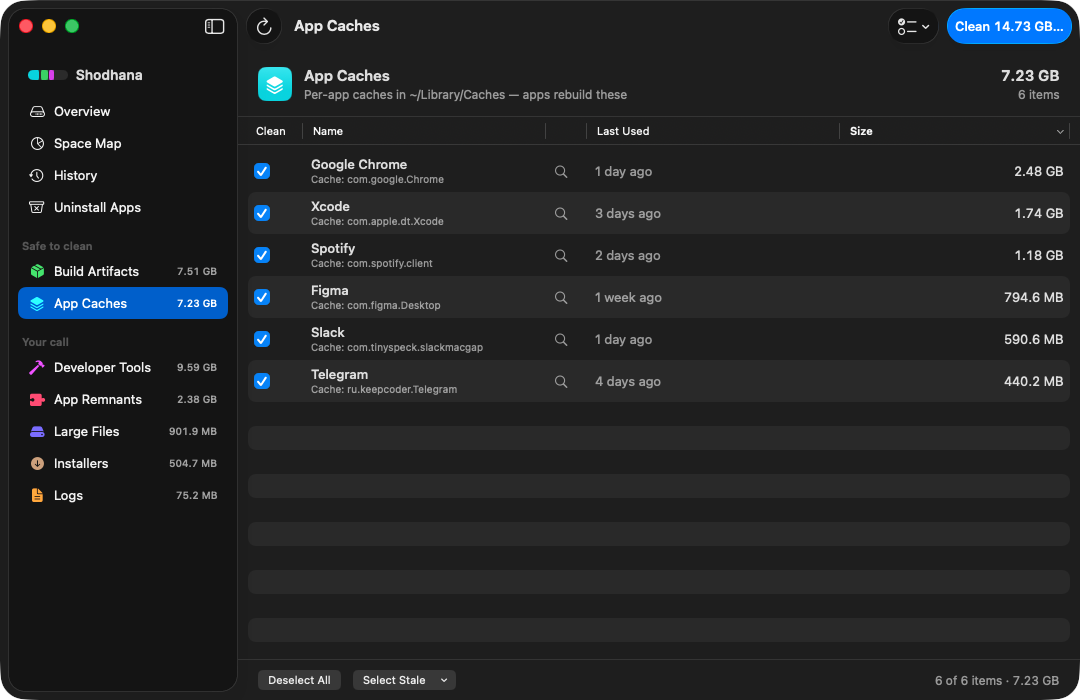
Task: Reveal Spotify cache with magnifier icon
Action: 561,256
